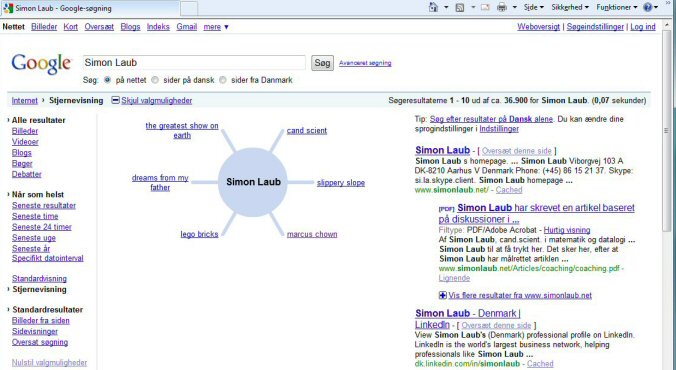Open the Avanceret søgning link
The image size is (676, 370).
365,63
